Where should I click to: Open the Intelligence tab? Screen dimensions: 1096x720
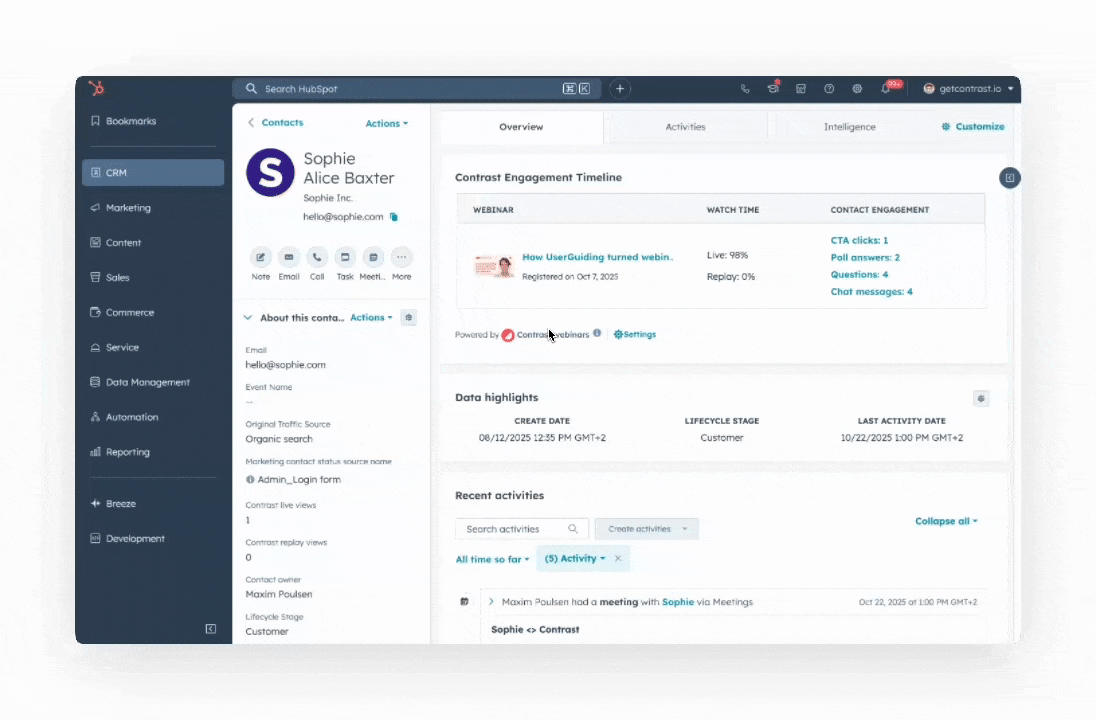[x=849, y=127]
